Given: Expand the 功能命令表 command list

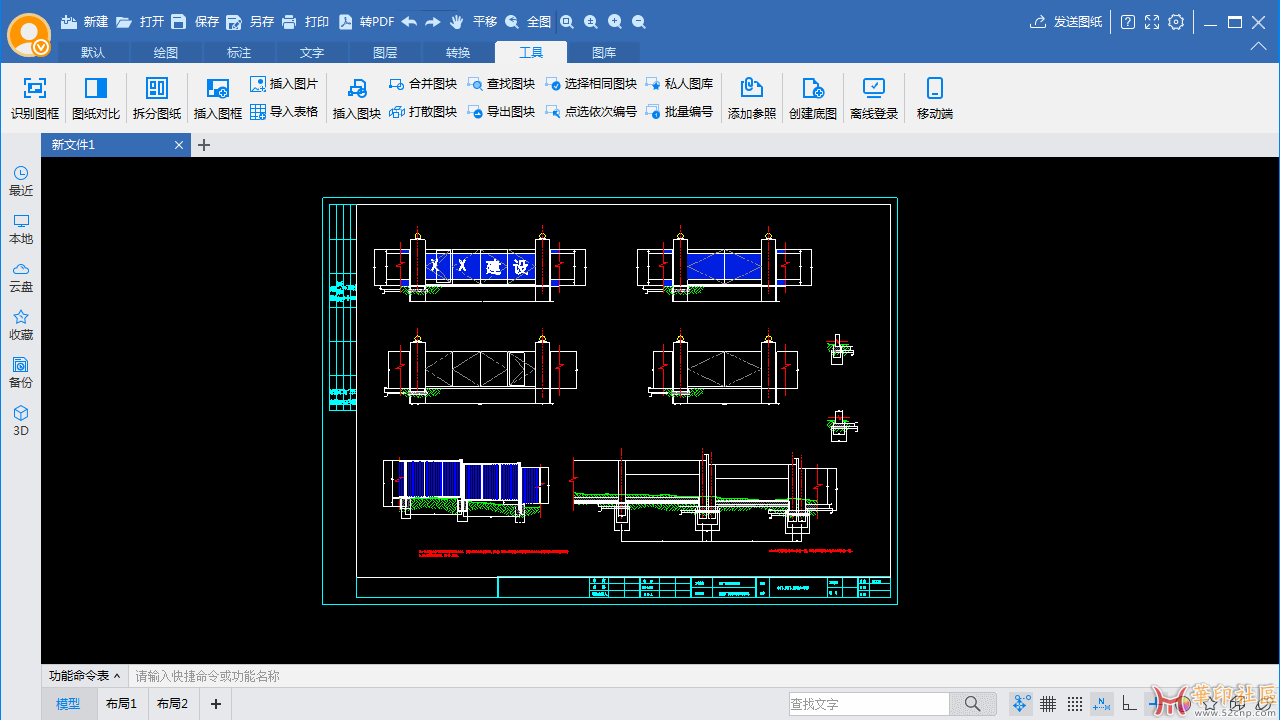Looking at the screenshot, I should [85, 676].
